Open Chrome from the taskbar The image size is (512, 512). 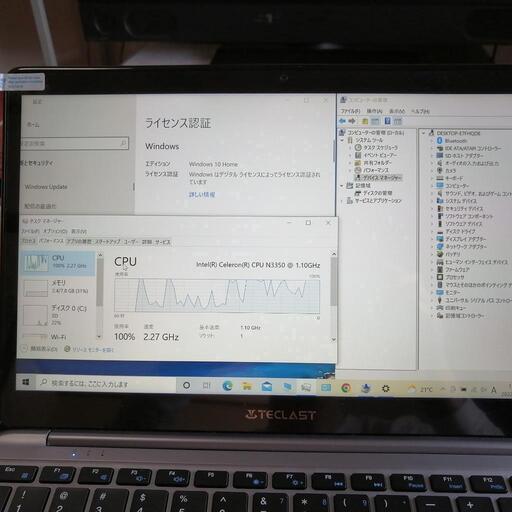coord(346,388)
